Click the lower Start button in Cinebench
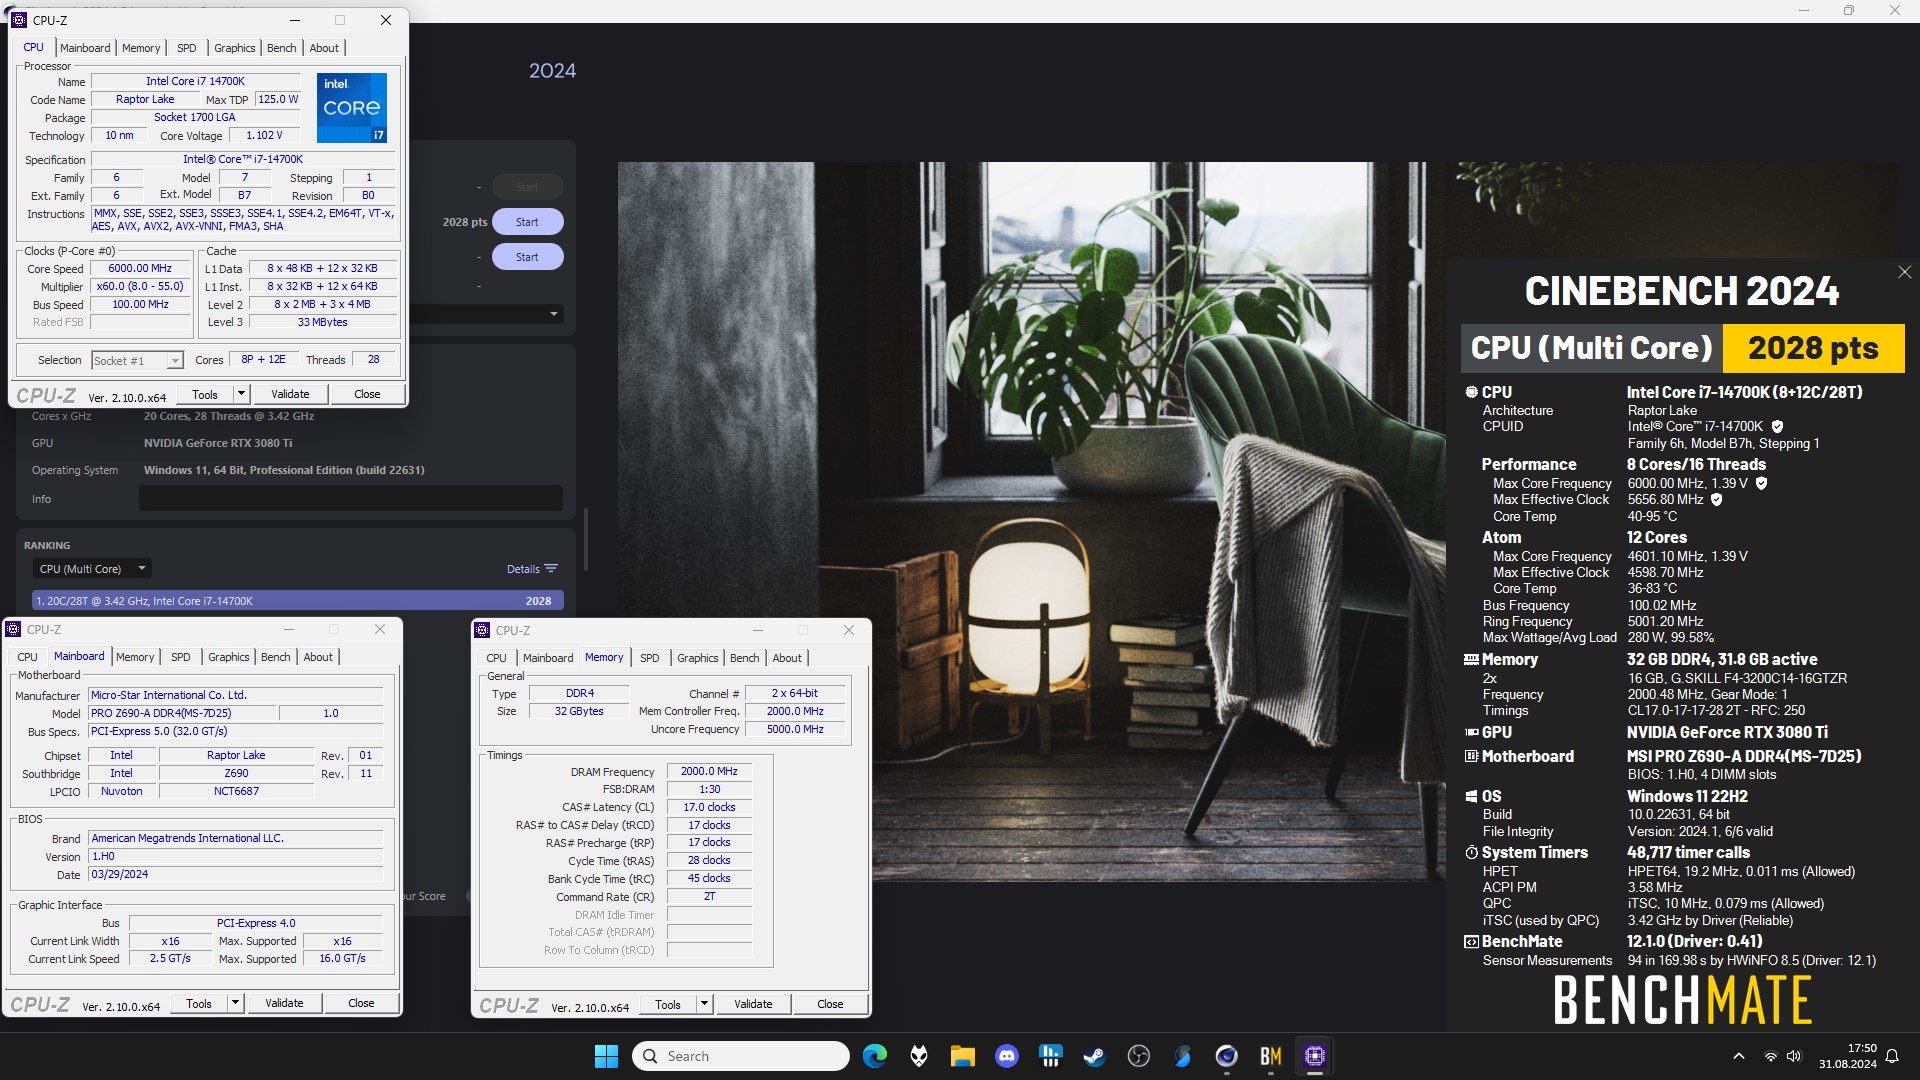This screenshot has height=1080, width=1920. click(x=527, y=257)
